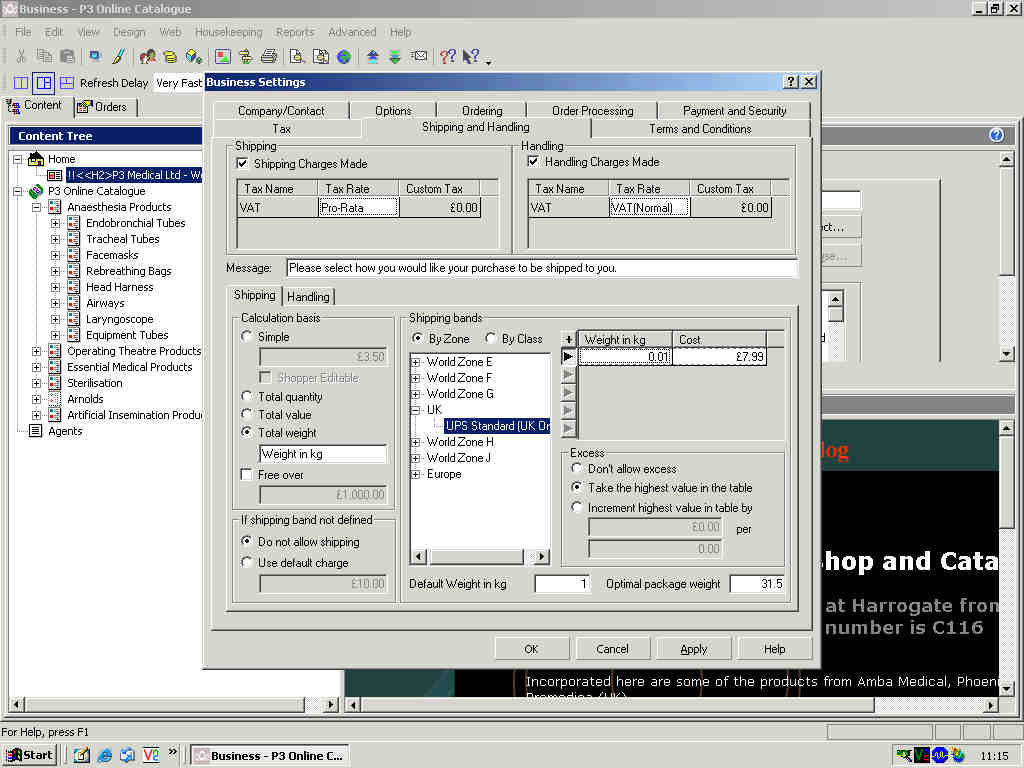
Task: Click the paintbrush icon in the toolbar
Action: tap(118, 57)
